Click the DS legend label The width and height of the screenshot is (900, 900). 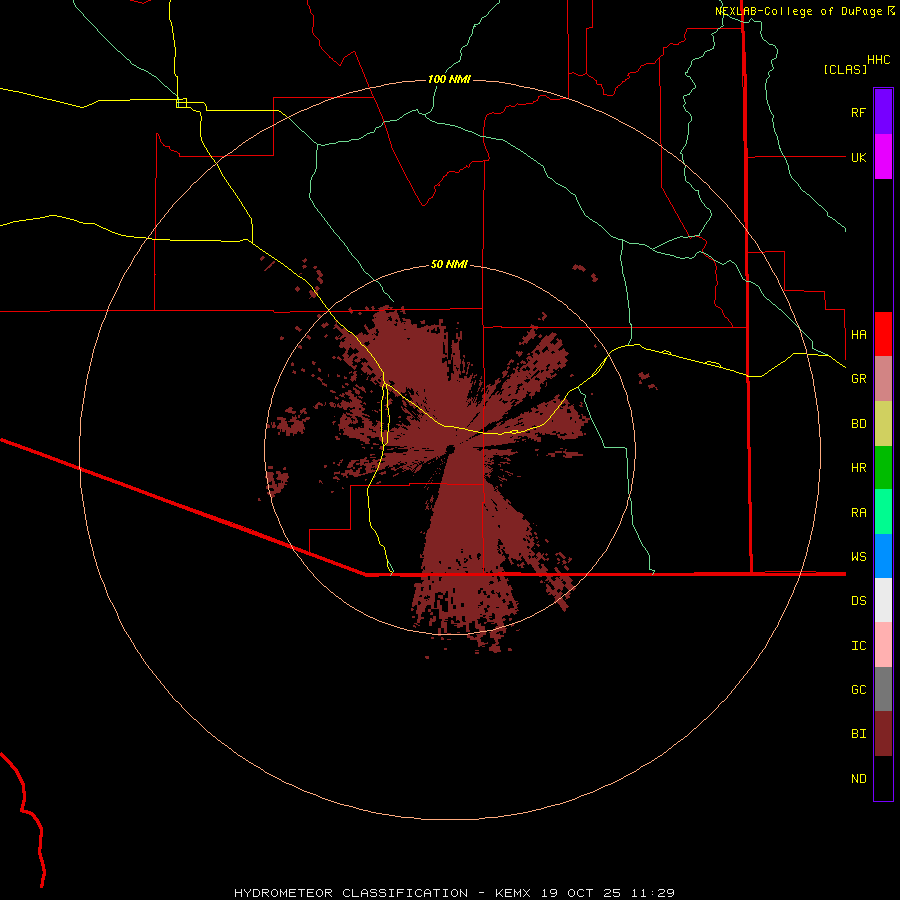click(x=858, y=600)
